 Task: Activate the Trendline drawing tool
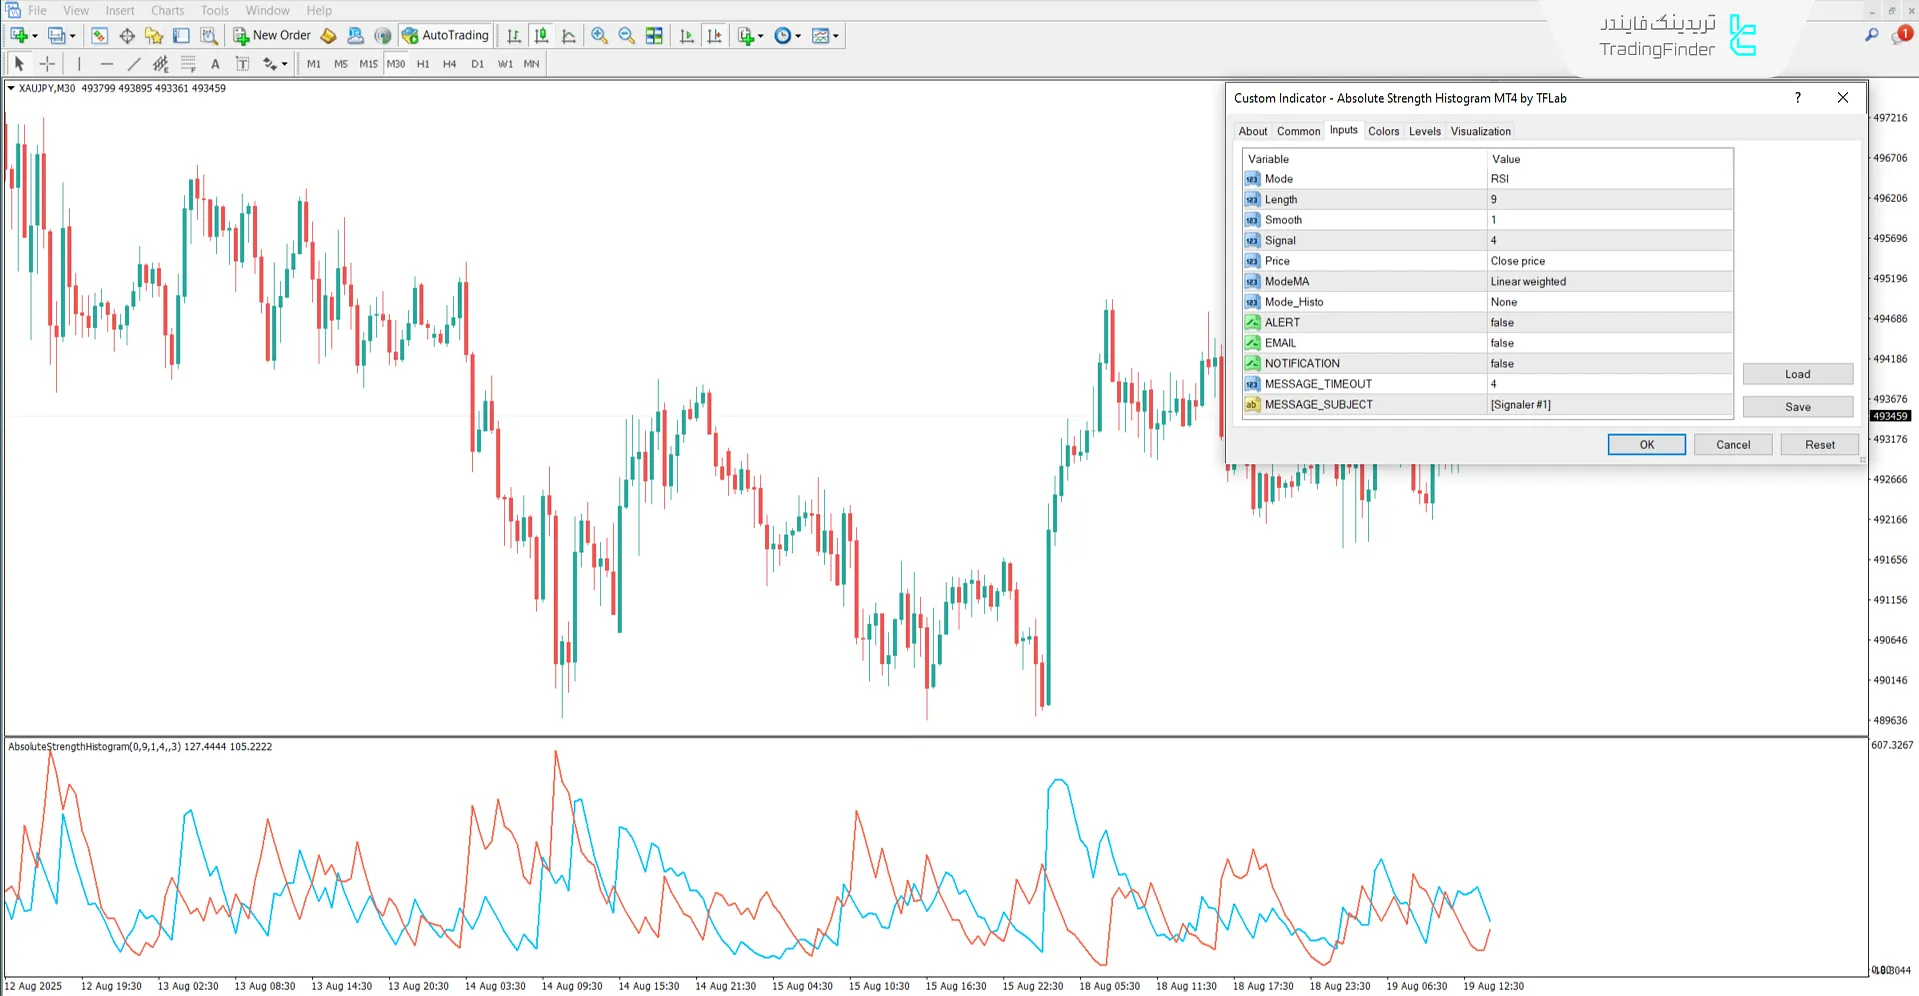tap(134, 63)
